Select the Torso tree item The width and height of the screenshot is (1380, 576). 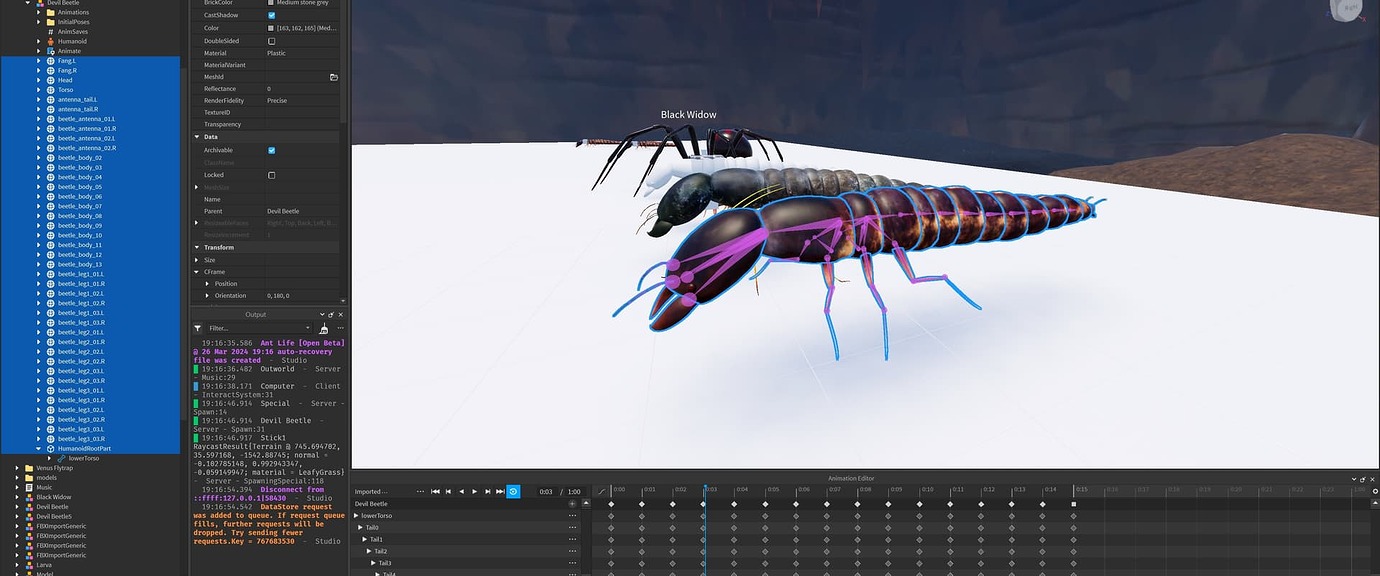(65, 90)
